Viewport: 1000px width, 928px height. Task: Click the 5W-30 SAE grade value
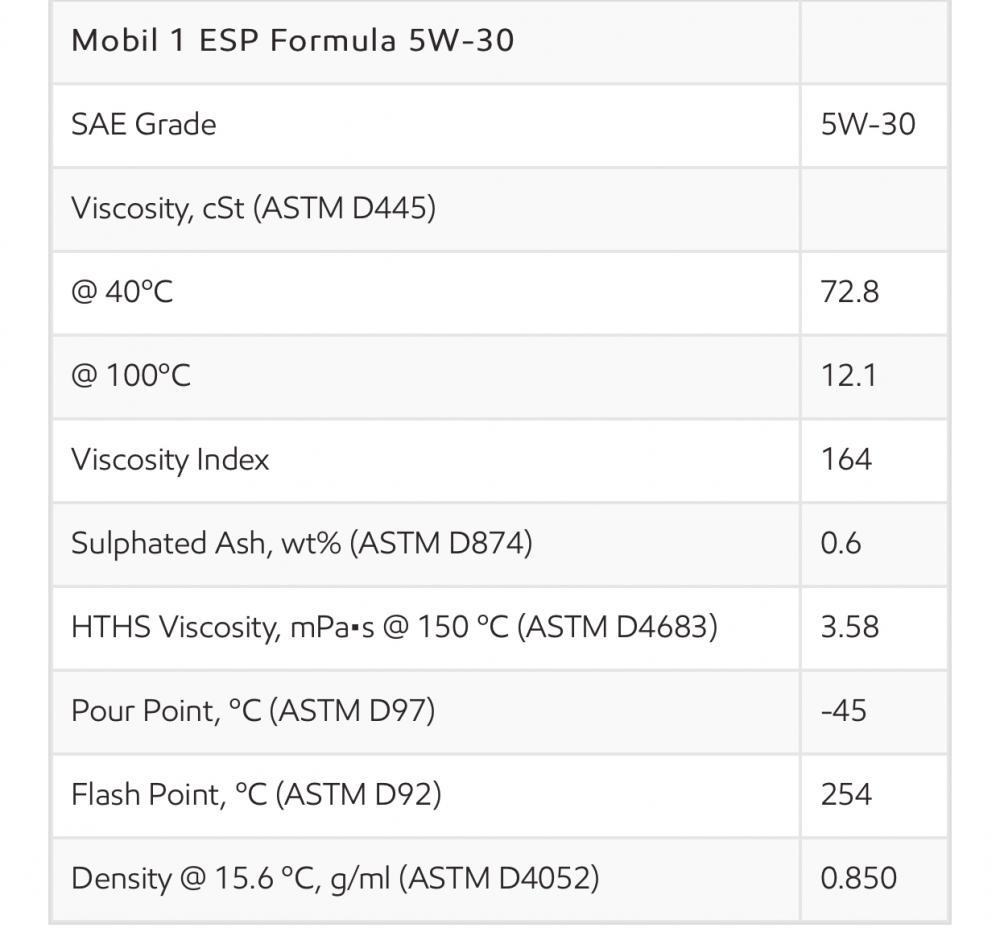point(868,124)
